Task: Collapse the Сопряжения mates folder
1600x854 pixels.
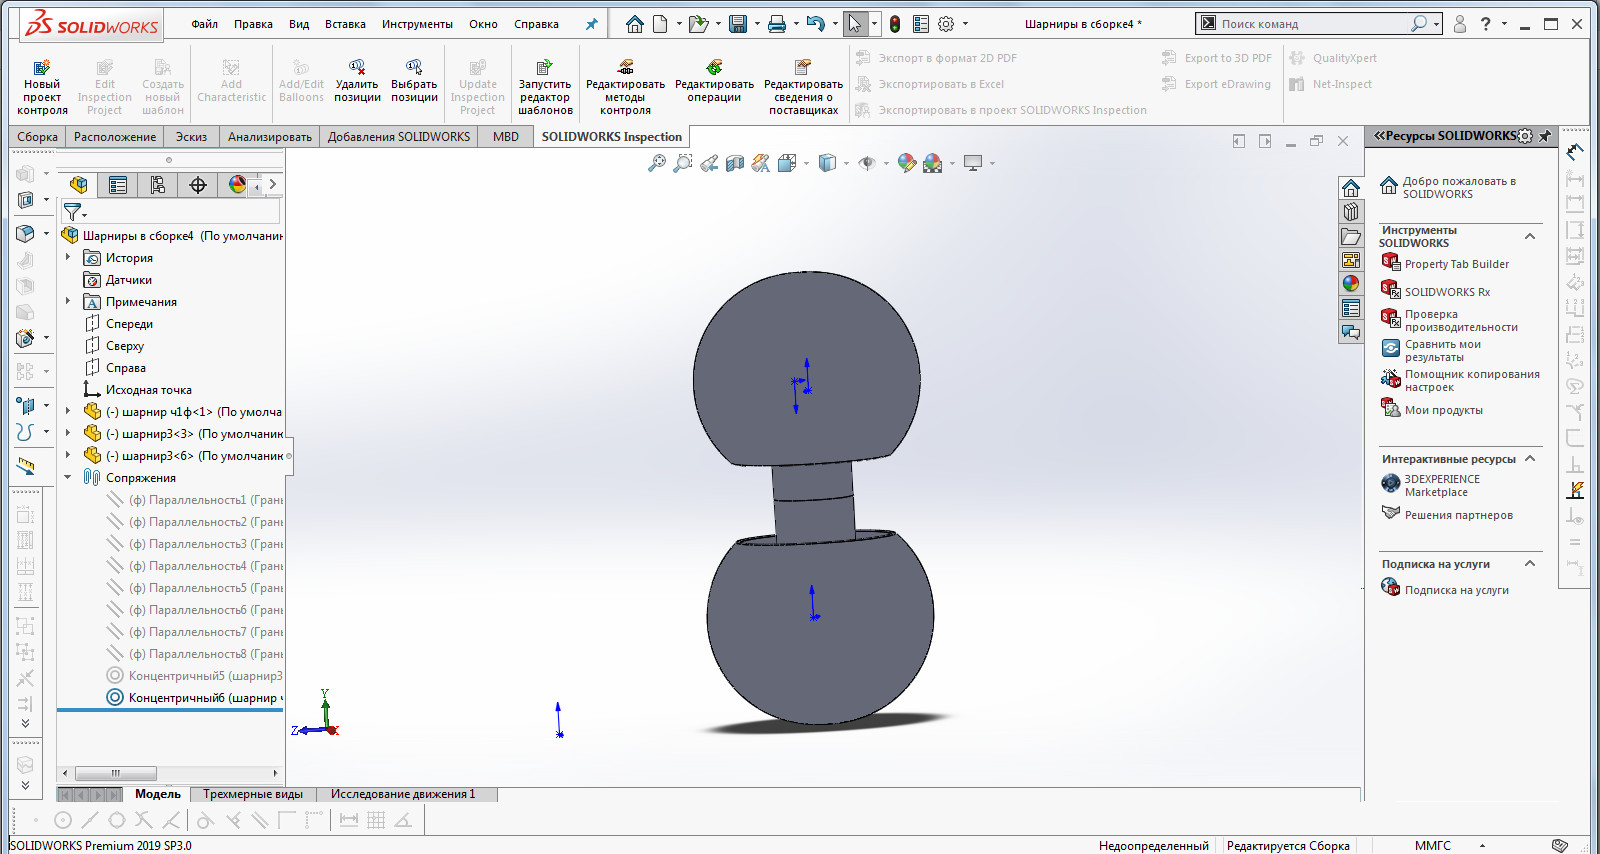Action: pos(68,478)
